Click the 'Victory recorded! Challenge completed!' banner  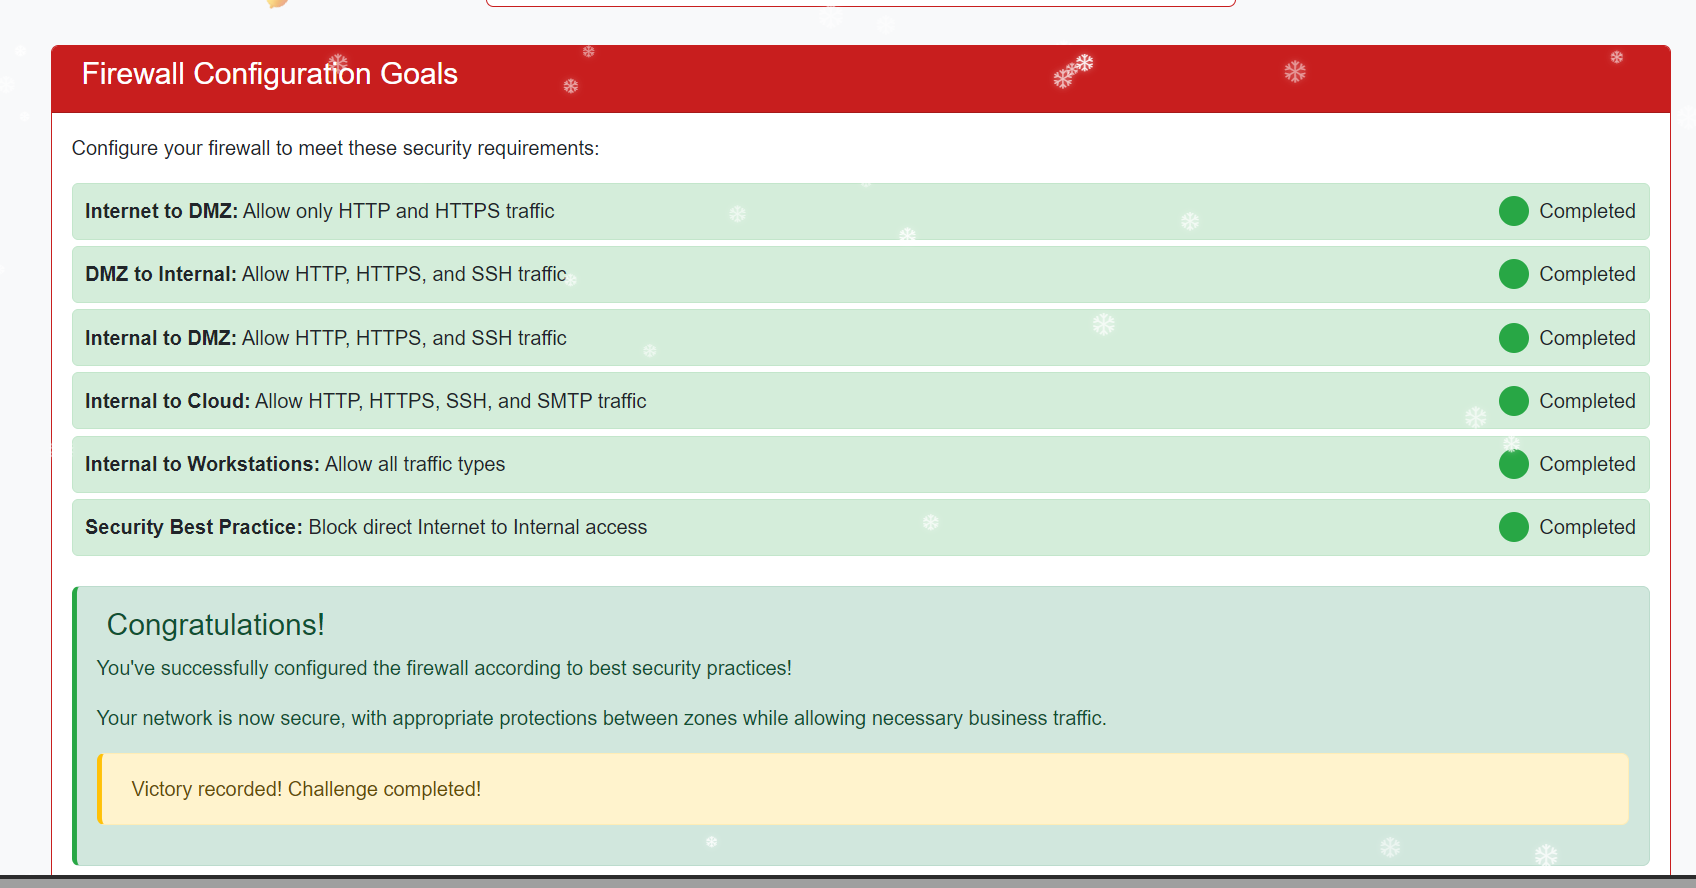tap(863, 789)
